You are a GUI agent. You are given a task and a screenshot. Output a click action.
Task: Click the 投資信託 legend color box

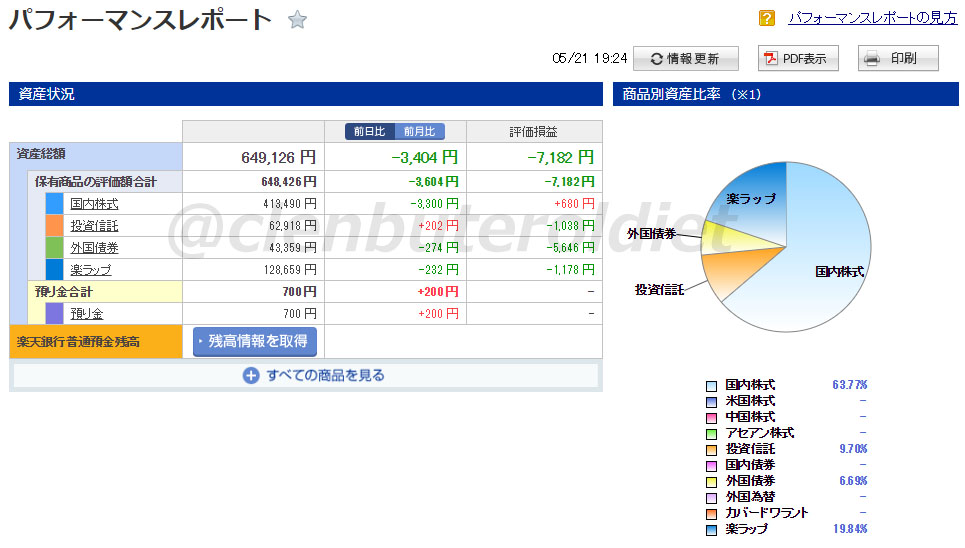tap(711, 450)
